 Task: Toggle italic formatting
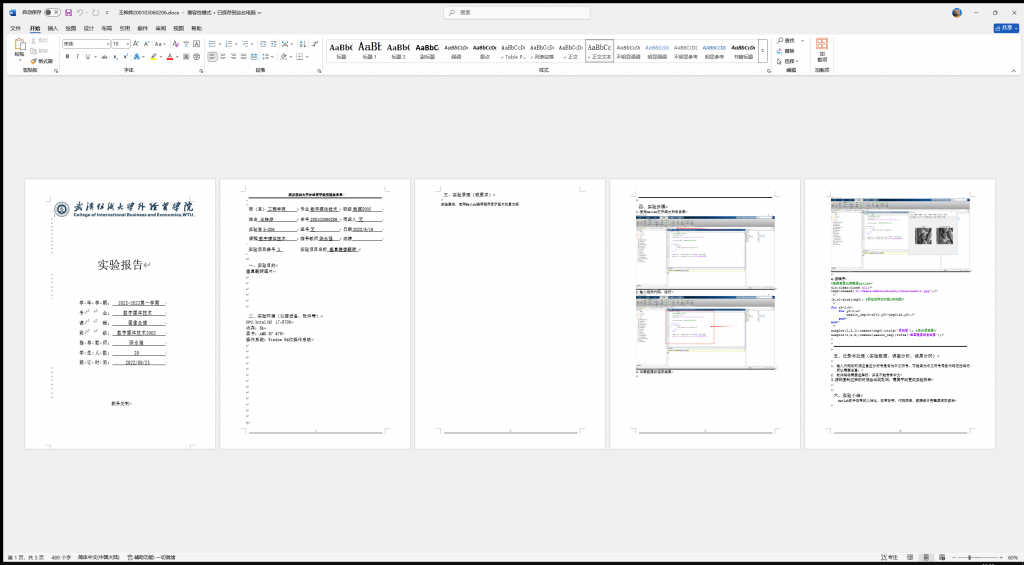tap(77, 57)
